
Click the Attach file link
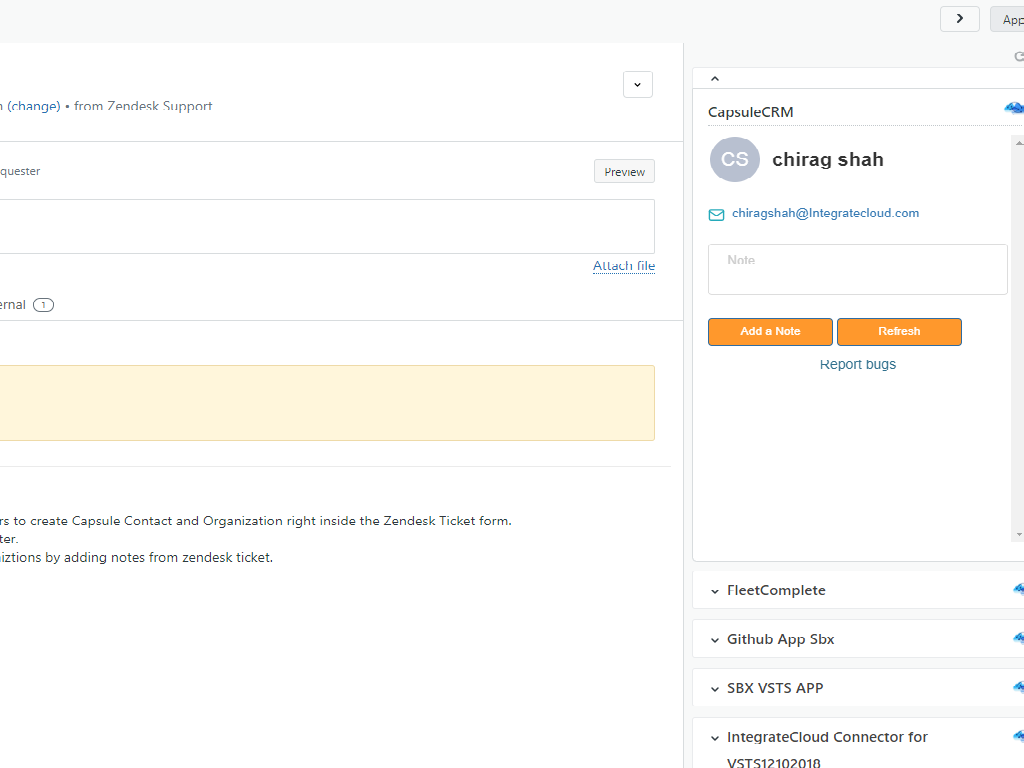click(x=624, y=266)
